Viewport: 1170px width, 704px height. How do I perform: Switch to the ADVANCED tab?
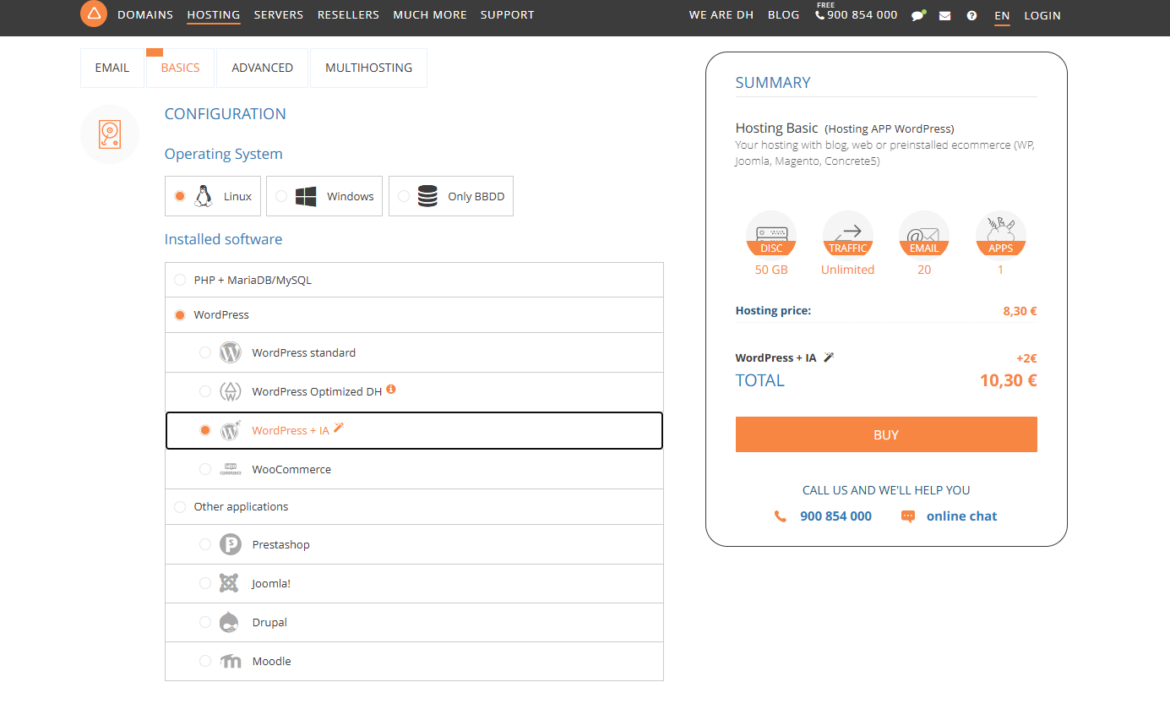pyautogui.click(x=262, y=68)
